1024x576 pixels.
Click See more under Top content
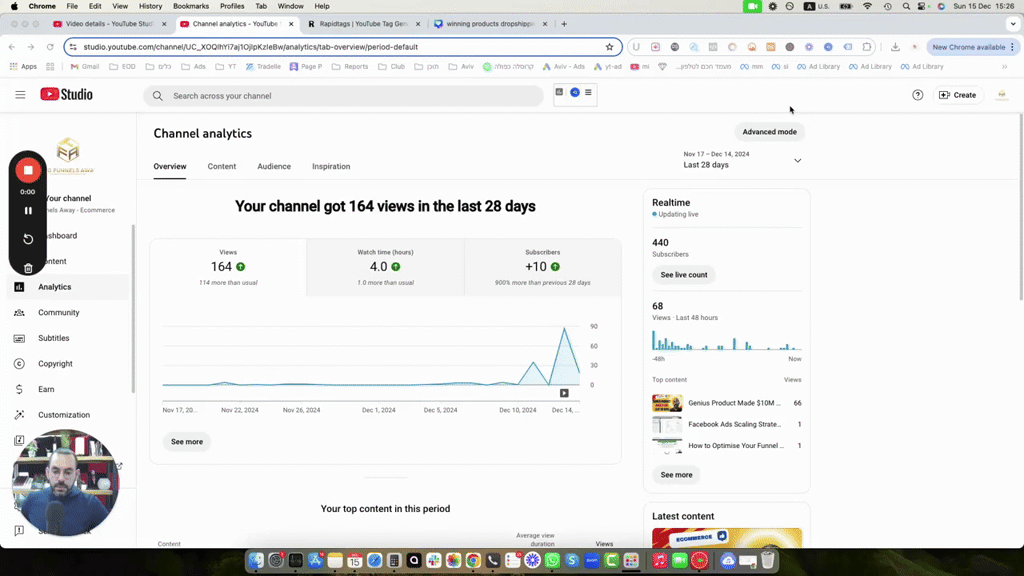tap(676, 475)
